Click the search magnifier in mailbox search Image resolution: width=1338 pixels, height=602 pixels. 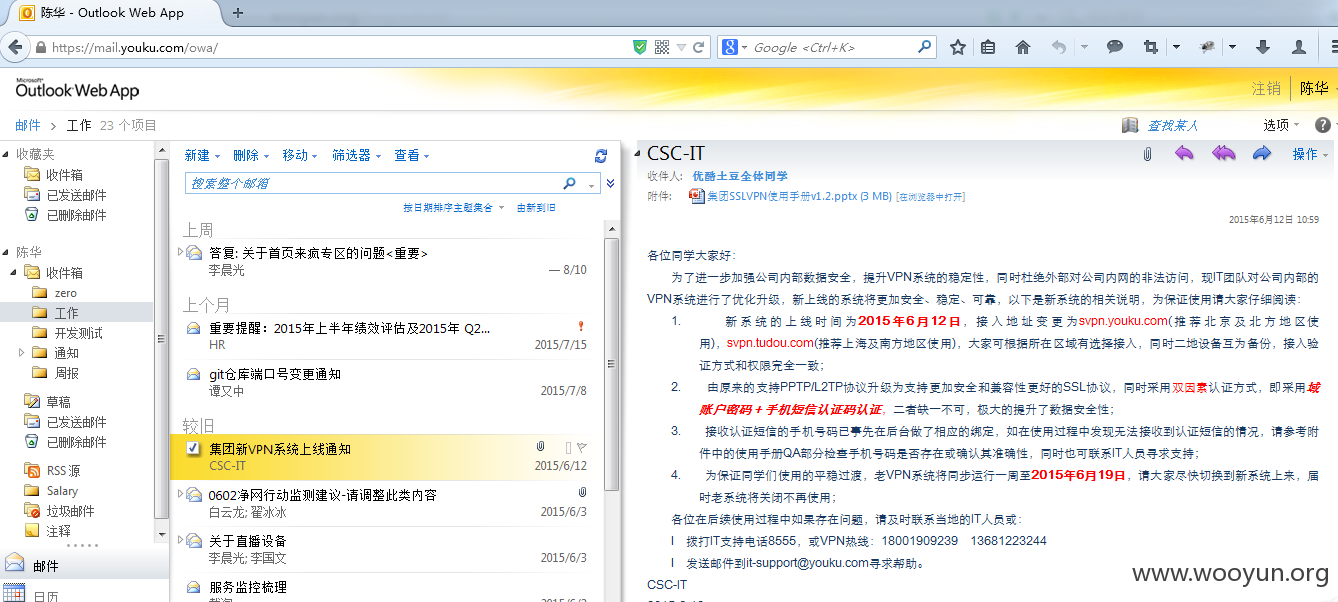coord(570,183)
